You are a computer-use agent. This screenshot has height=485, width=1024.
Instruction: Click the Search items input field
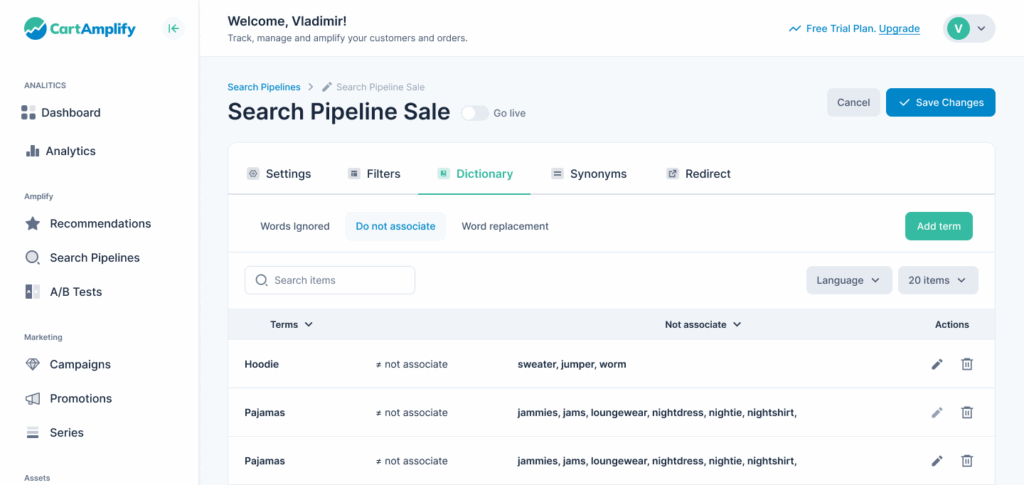tap(330, 280)
